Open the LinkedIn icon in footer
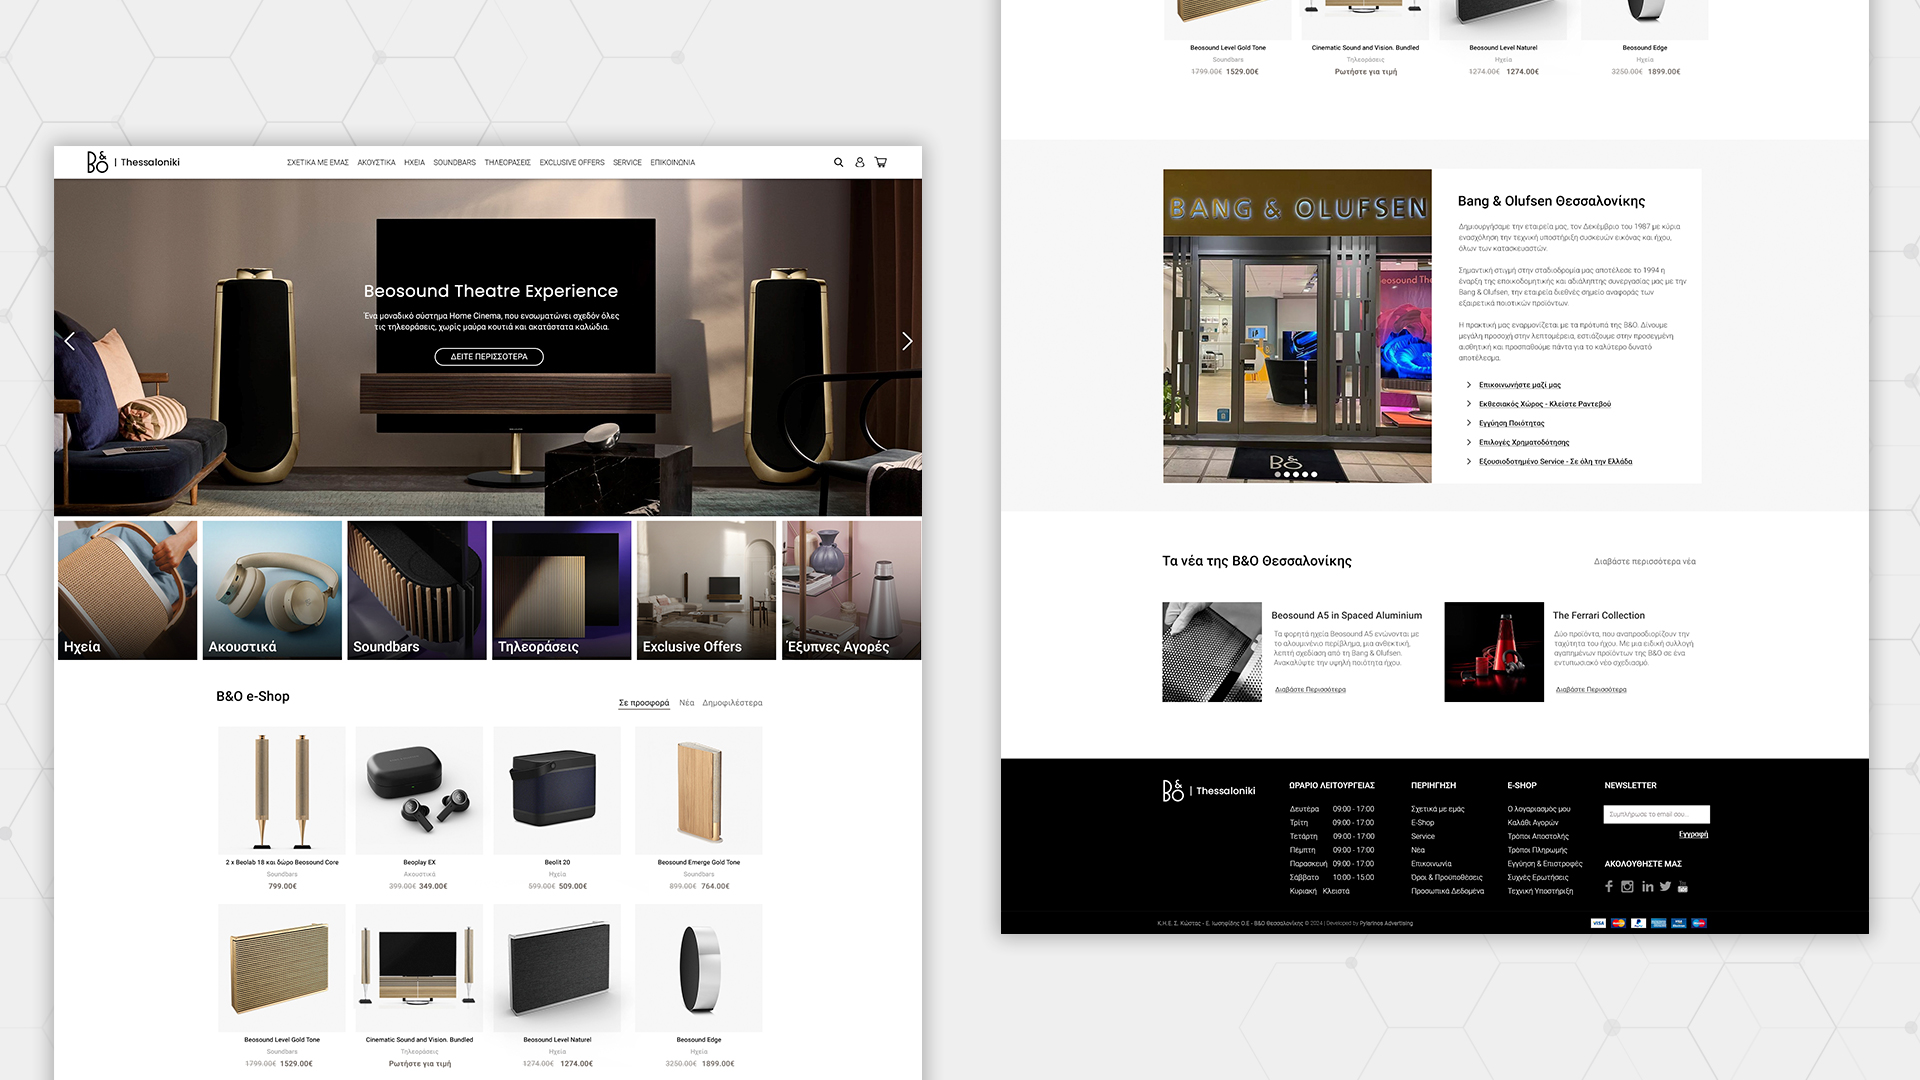 pyautogui.click(x=1647, y=887)
